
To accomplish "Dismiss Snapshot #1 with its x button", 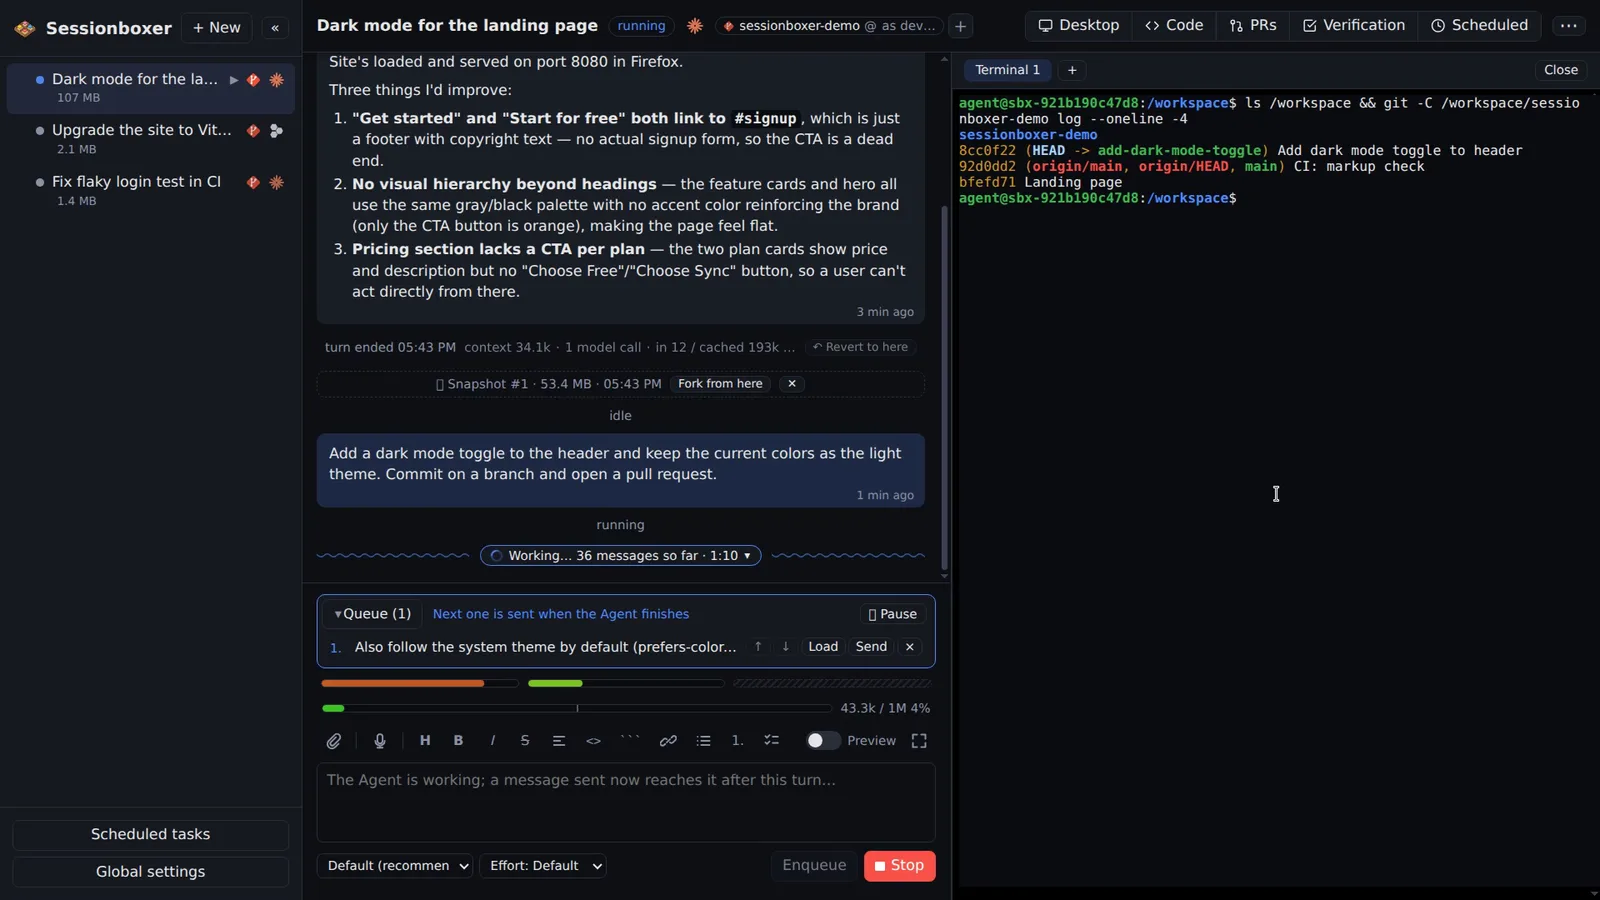I will coord(792,384).
